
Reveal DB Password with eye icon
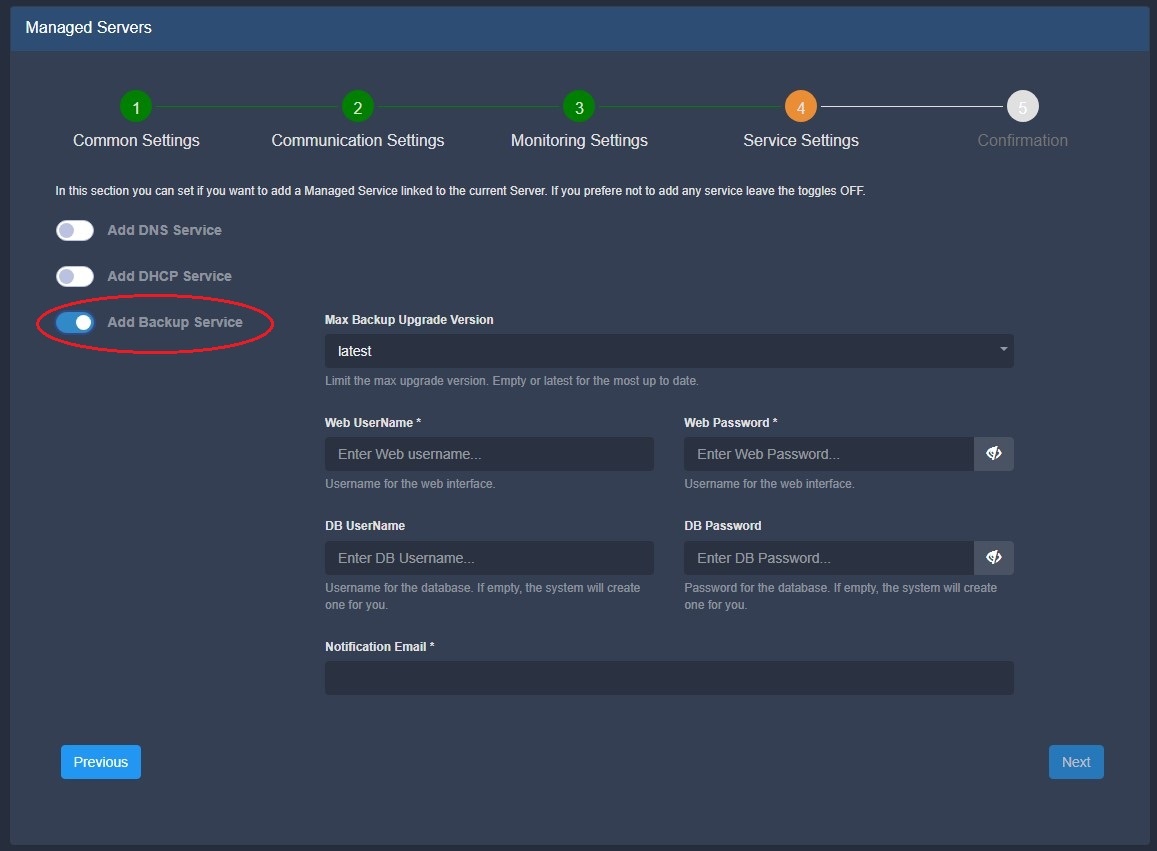point(993,558)
